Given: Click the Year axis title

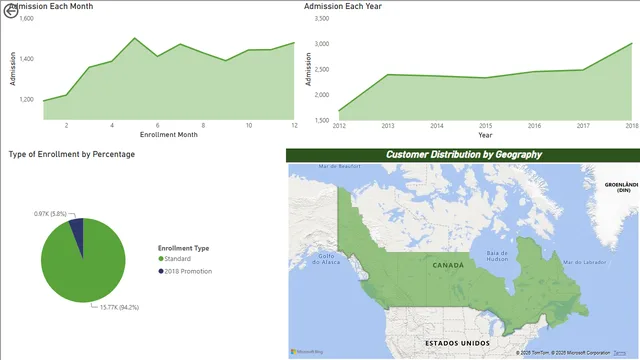Looking at the screenshot, I should tap(485, 135).
